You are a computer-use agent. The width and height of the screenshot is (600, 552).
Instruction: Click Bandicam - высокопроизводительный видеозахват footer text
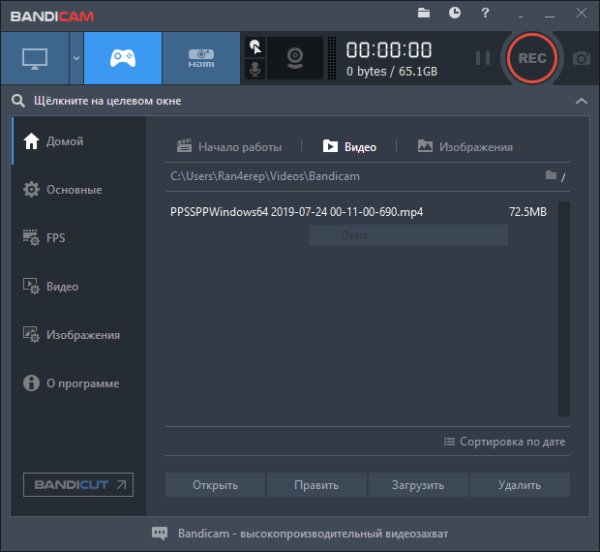tap(313, 533)
